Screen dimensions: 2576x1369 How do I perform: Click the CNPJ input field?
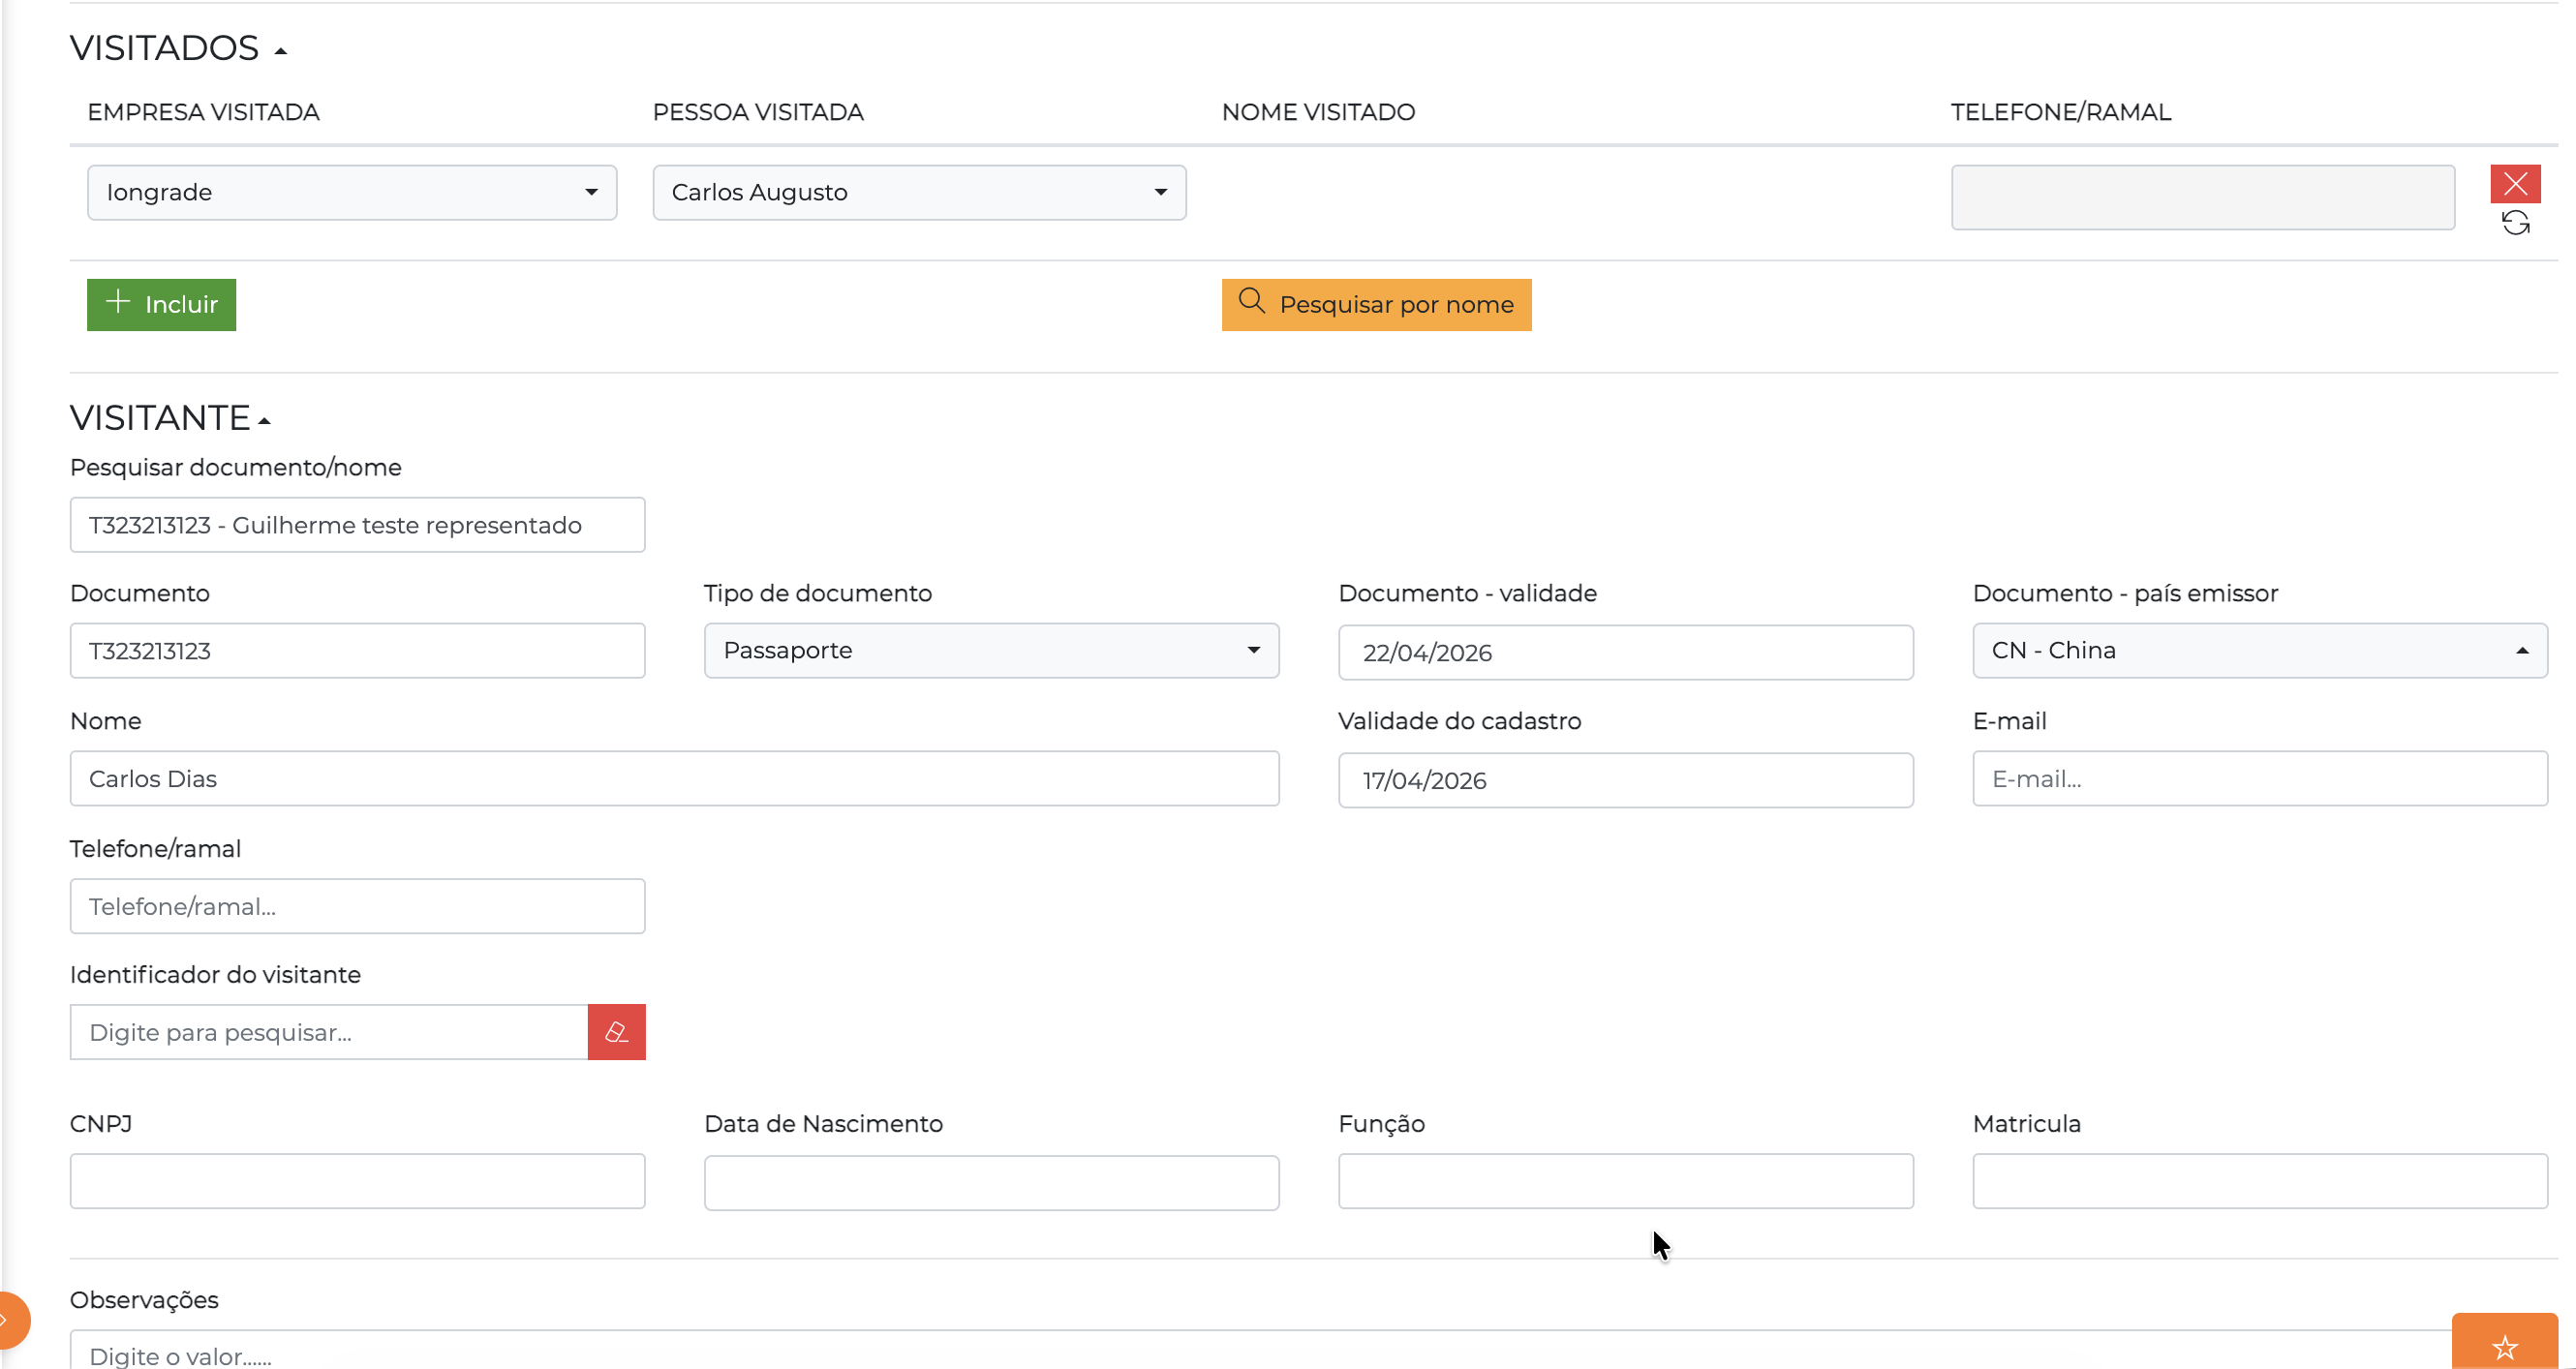357,1181
